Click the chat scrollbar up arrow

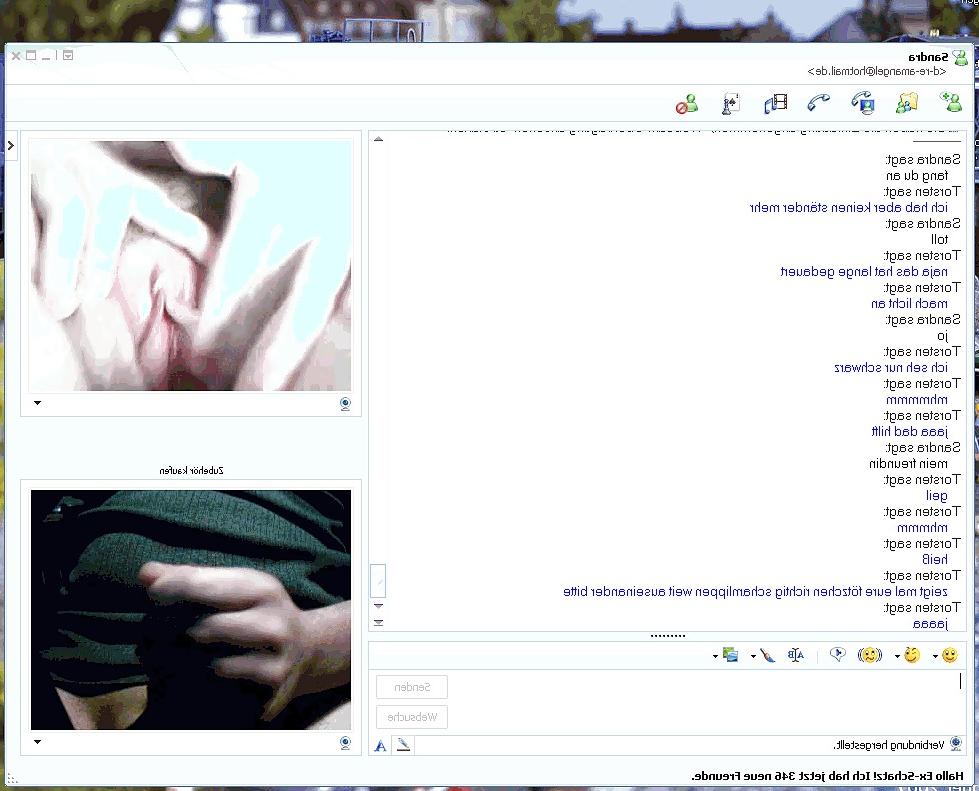pyautogui.click(x=378, y=139)
